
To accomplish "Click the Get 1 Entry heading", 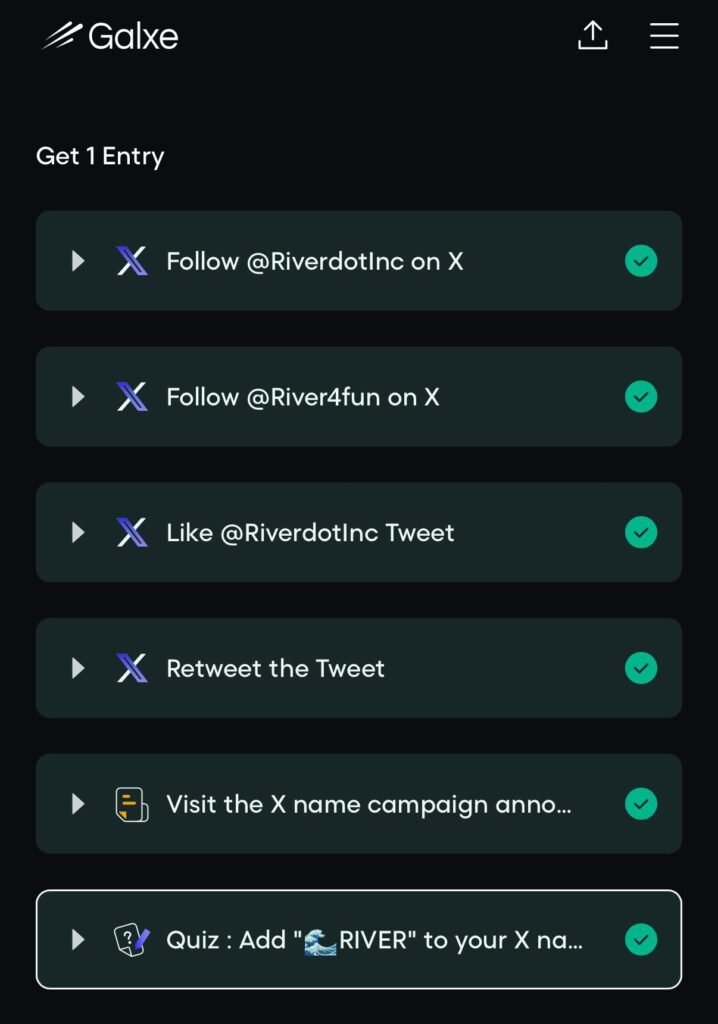I will coord(100,156).
